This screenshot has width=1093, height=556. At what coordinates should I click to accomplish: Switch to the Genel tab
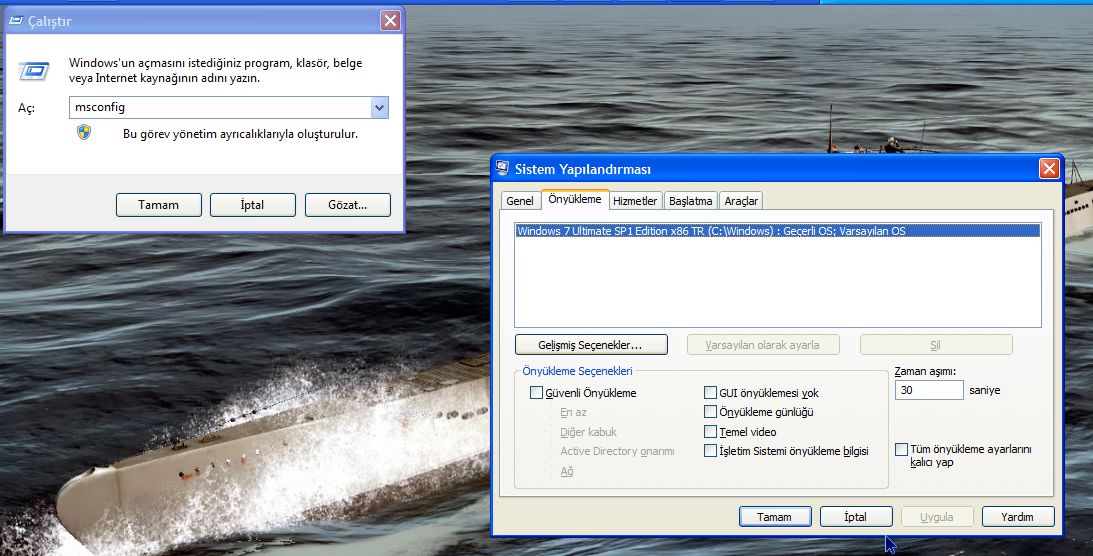tap(520, 201)
